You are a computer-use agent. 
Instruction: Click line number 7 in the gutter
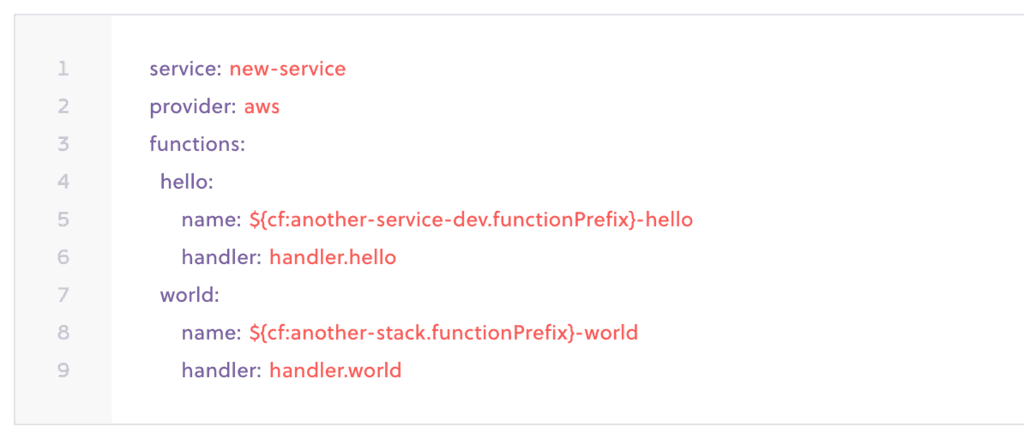[x=63, y=295]
